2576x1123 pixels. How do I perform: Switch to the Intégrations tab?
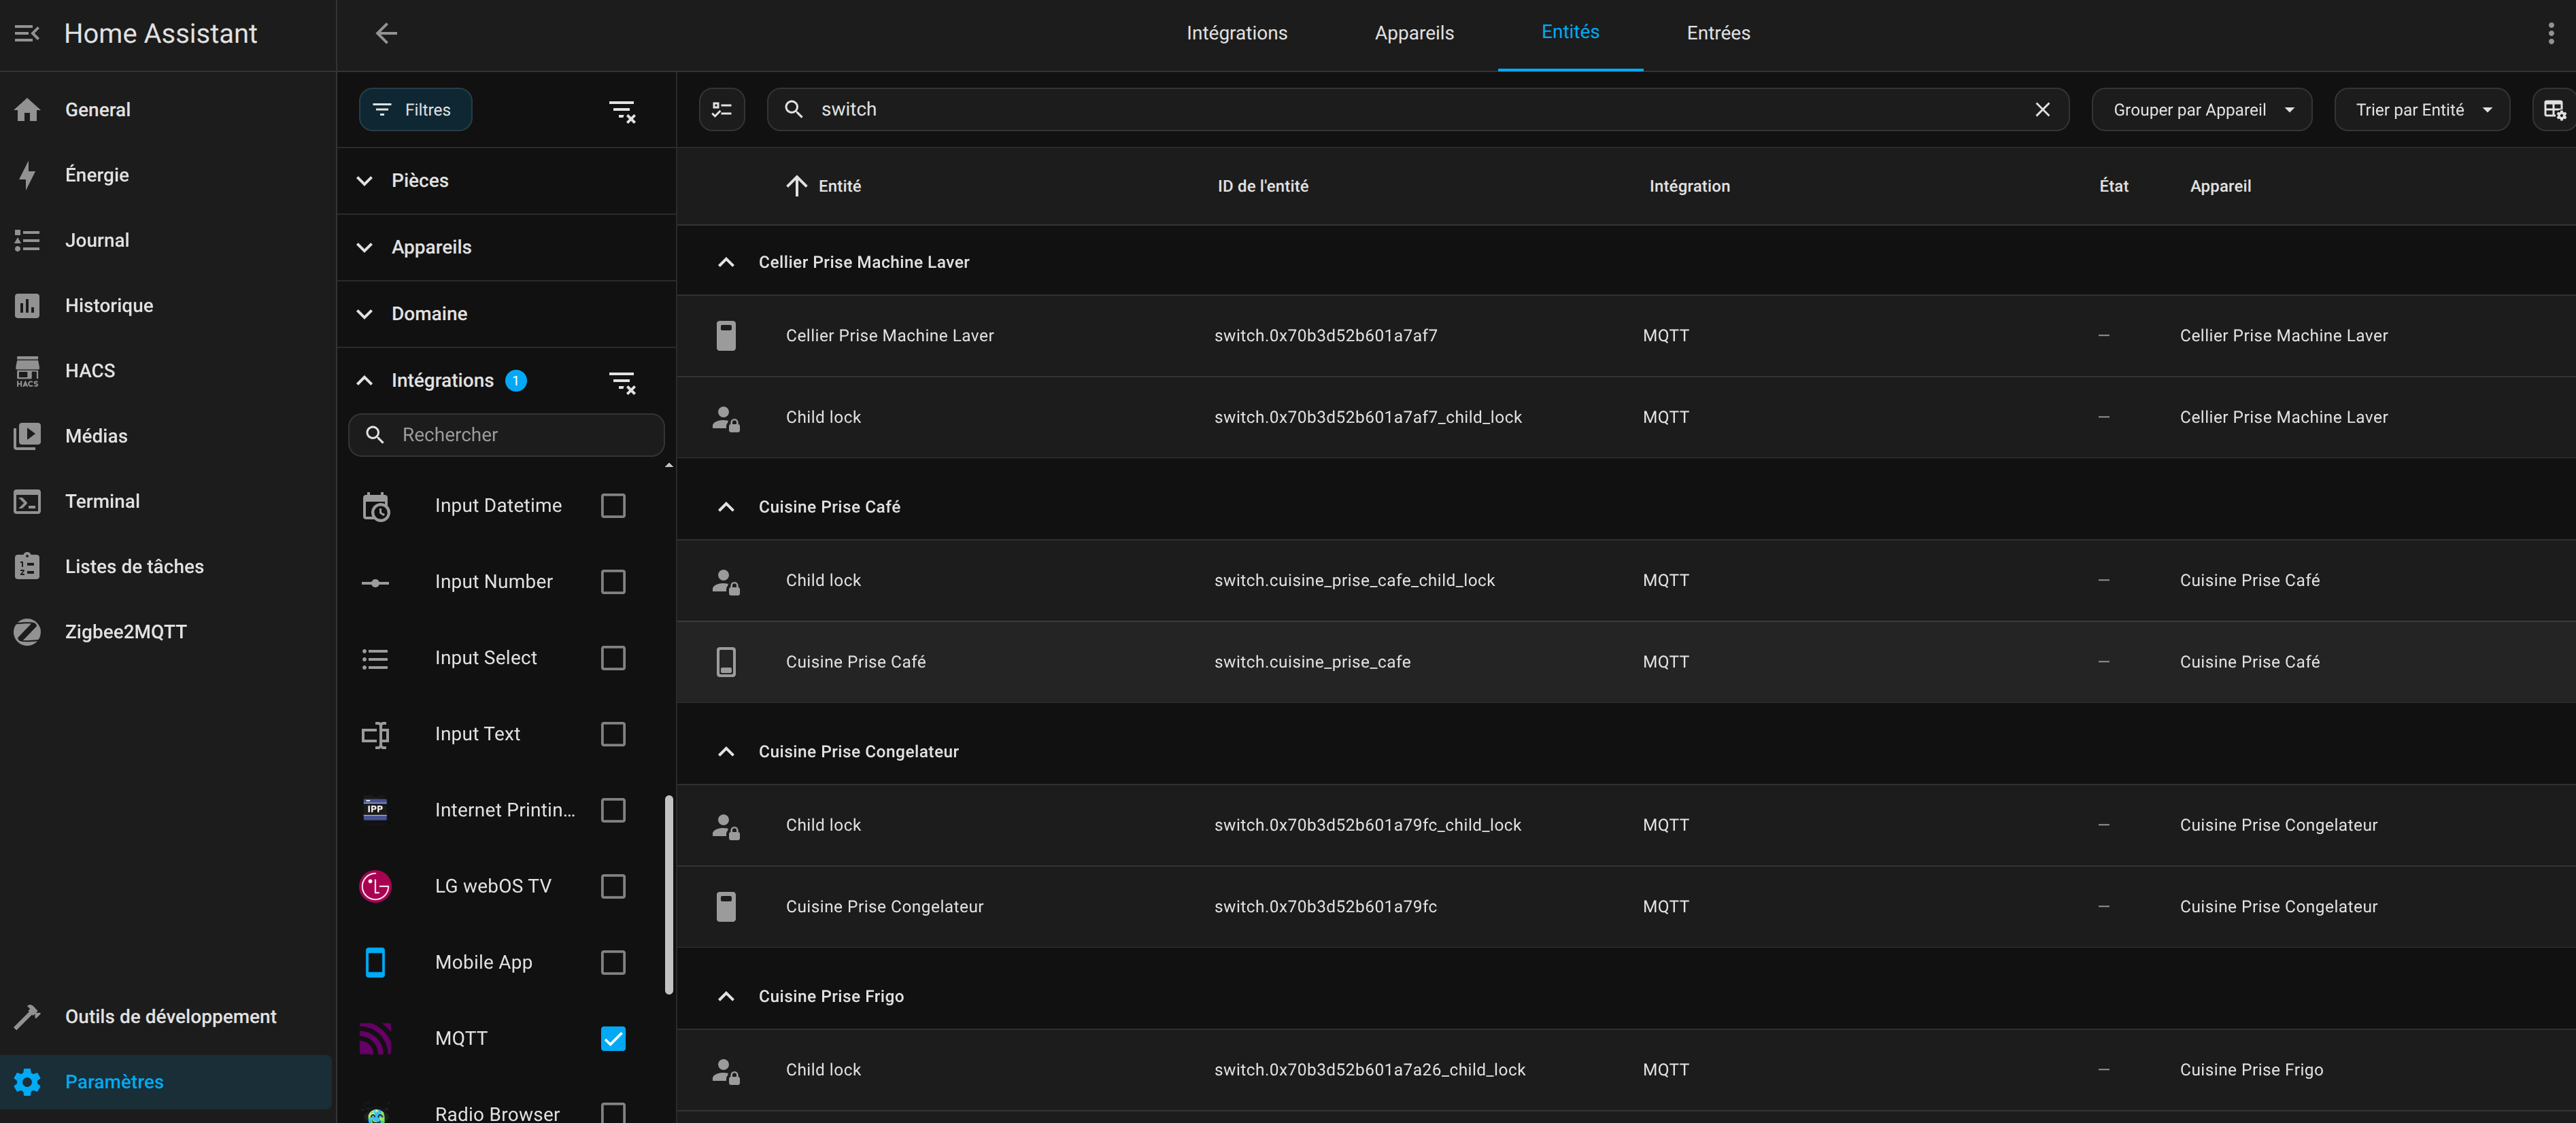coord(1236,33)
